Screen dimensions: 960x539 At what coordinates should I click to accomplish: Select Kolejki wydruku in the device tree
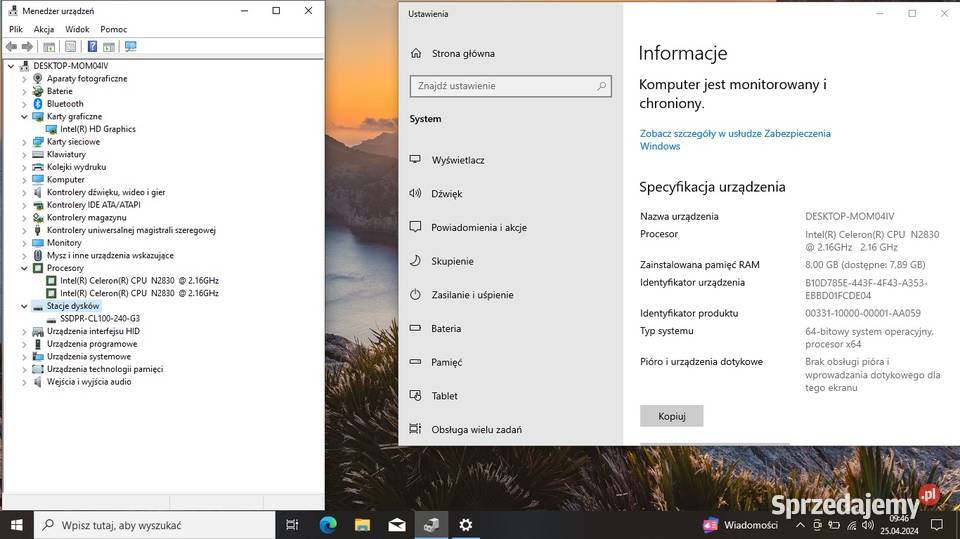(x=77, y=167)
